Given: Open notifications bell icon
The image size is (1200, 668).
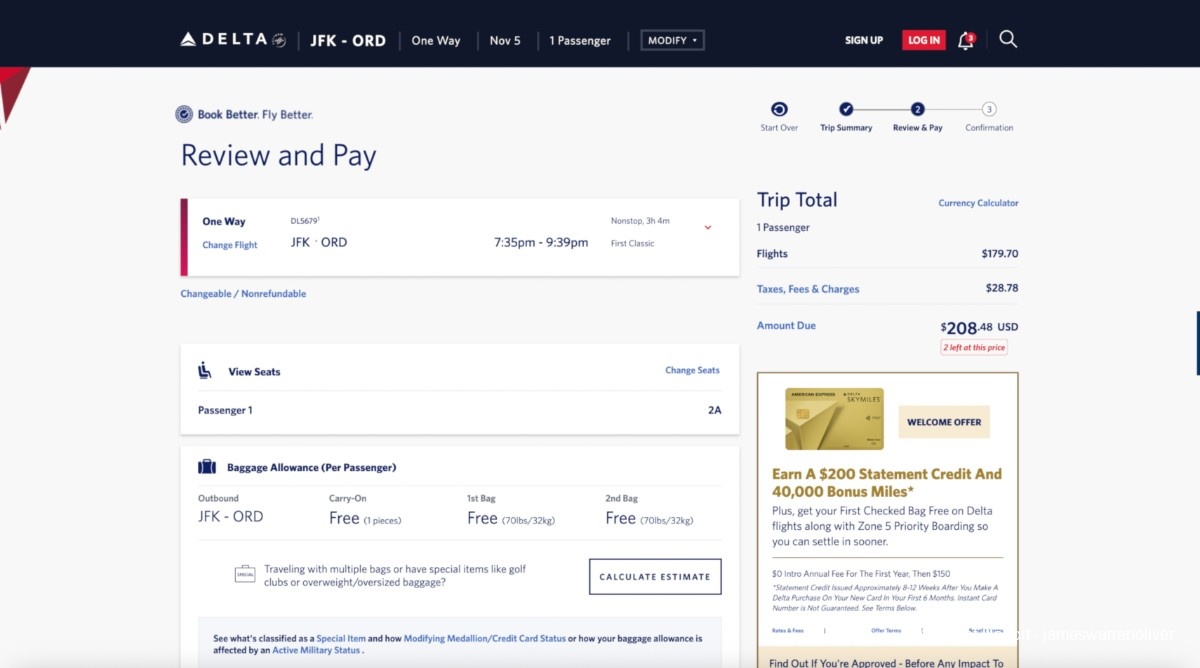Looking at the screenshot, I should (x=965, y=40).
